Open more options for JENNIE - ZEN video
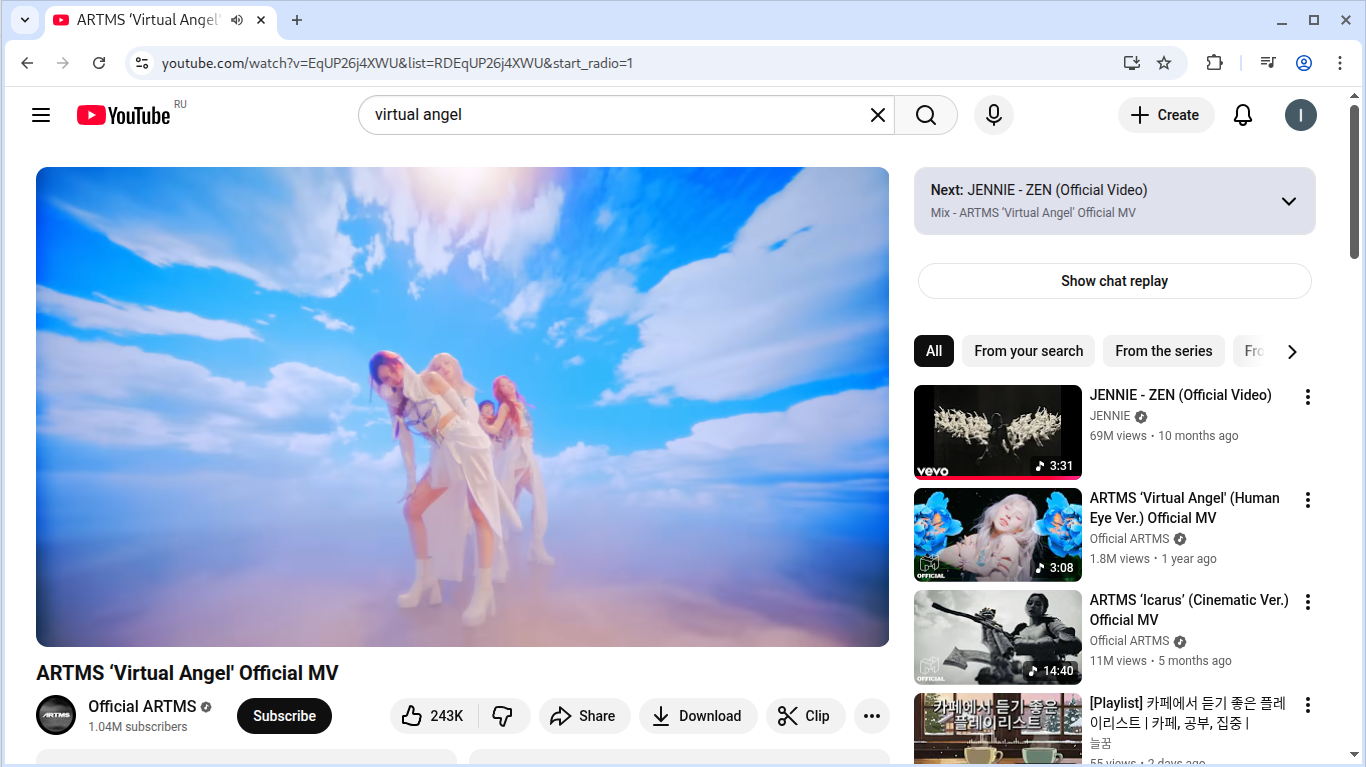Image resolution: width=1366 pixels, height=767 pixels. click(1307, 397)
